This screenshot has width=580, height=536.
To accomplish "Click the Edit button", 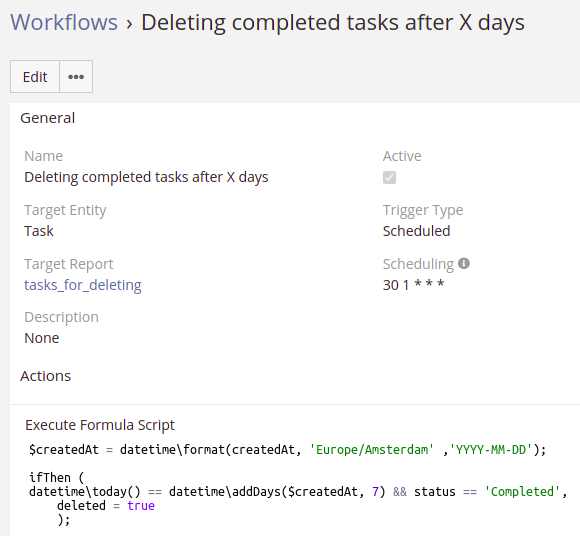I will [x=35, y=77].
